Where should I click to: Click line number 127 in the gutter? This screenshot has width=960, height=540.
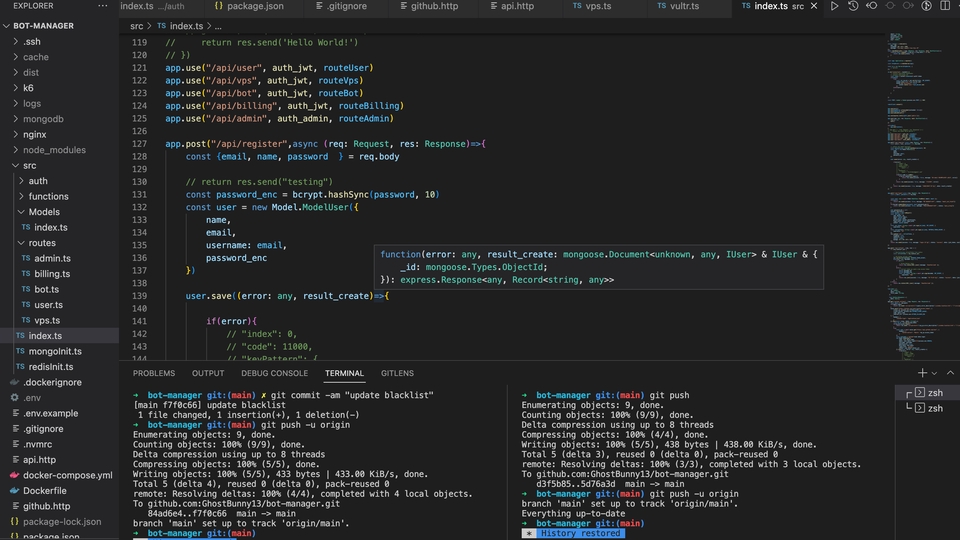click(x=140, y=144)
